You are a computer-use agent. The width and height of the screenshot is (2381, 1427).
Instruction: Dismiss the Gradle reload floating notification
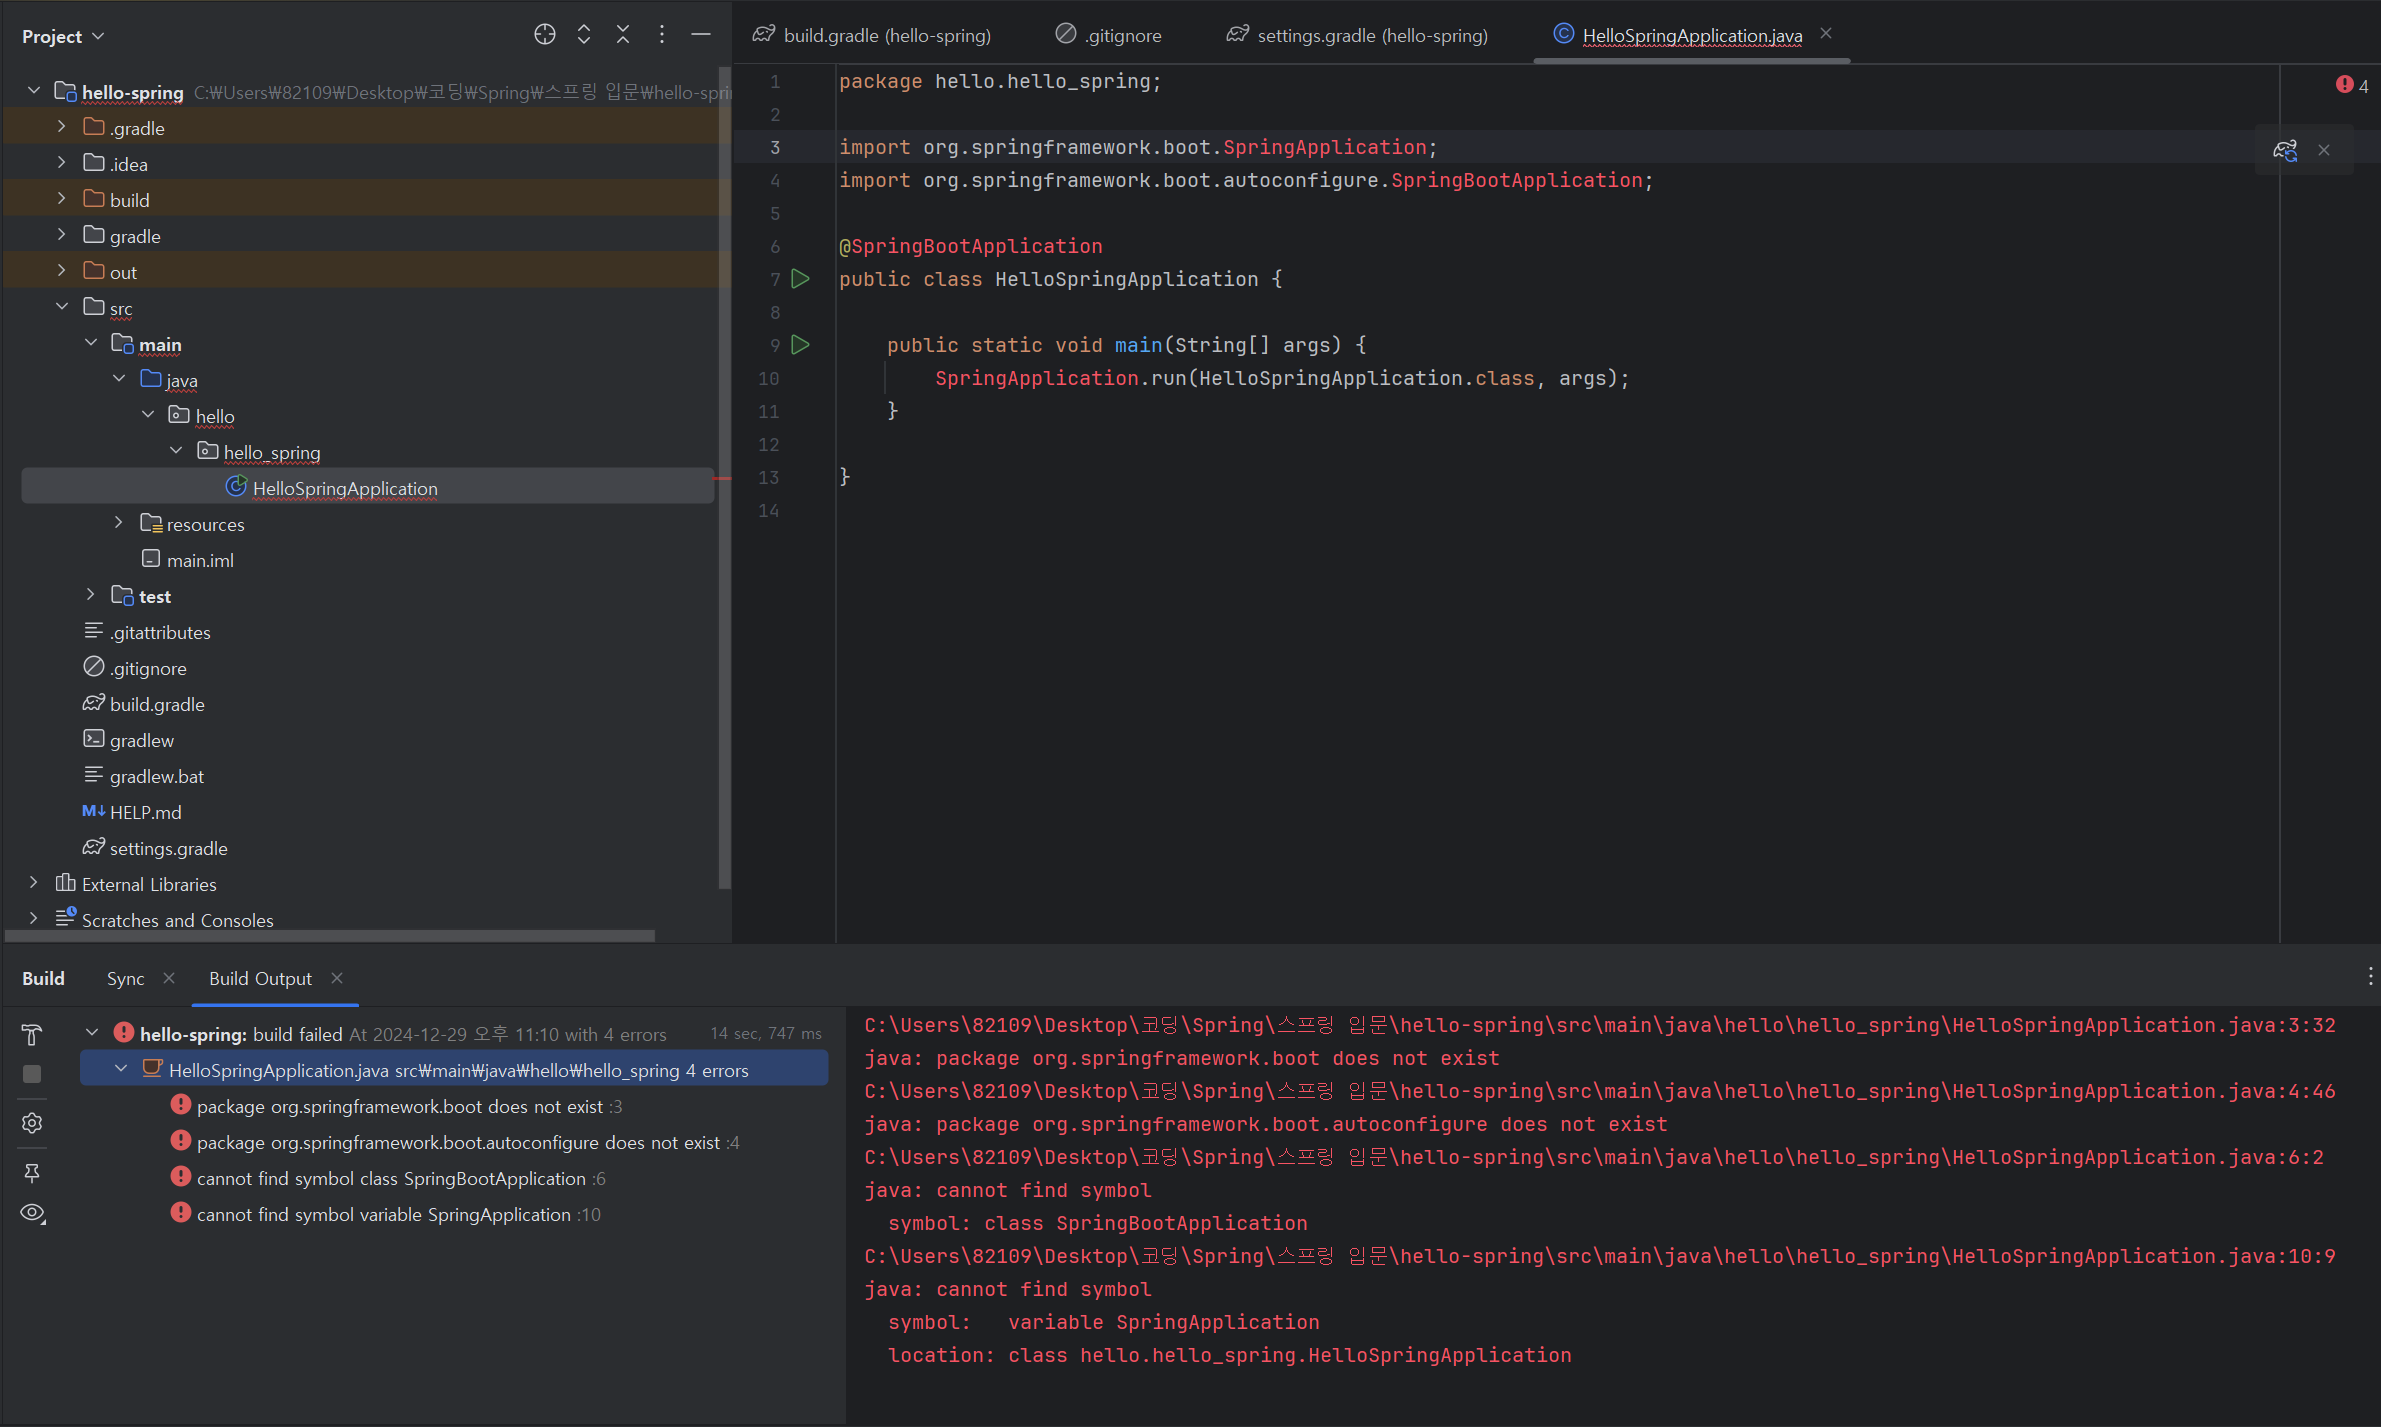tap(2324, 150)
